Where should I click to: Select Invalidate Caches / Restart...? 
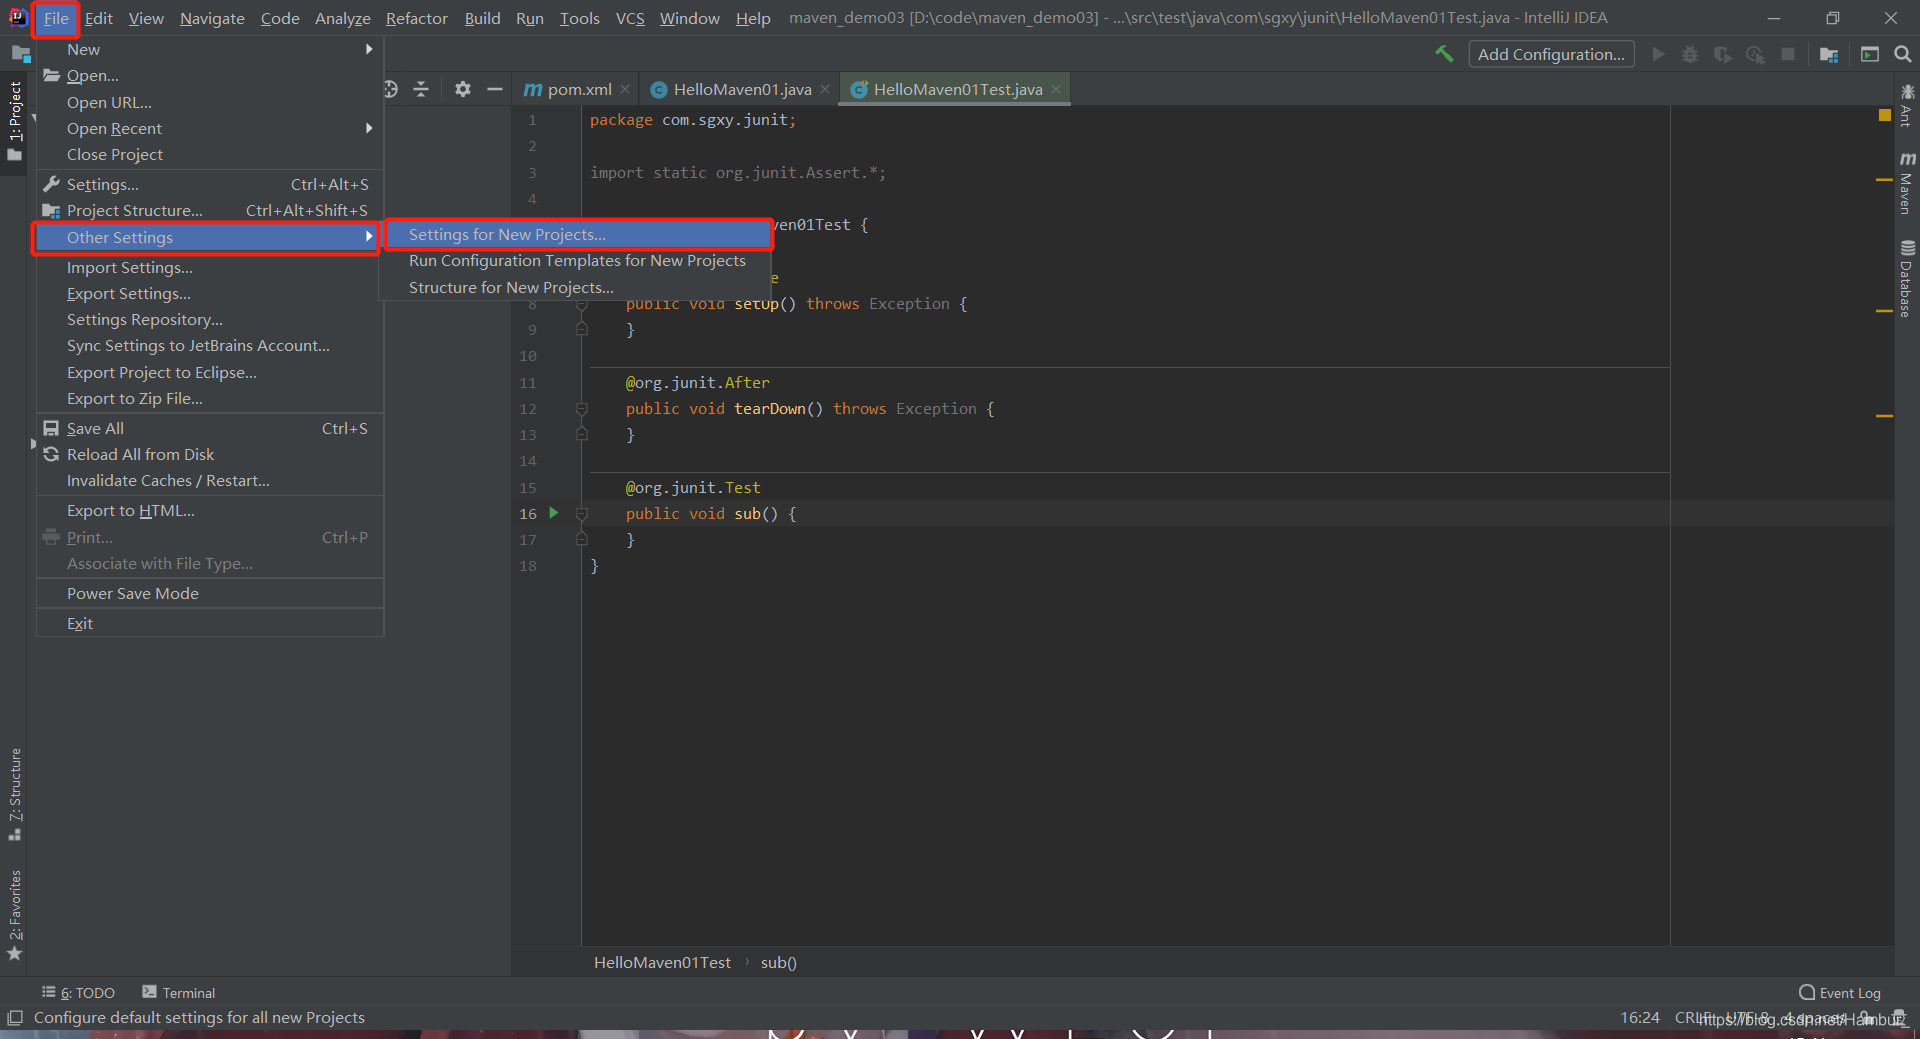pyautogui.click(x=210, y=480)
